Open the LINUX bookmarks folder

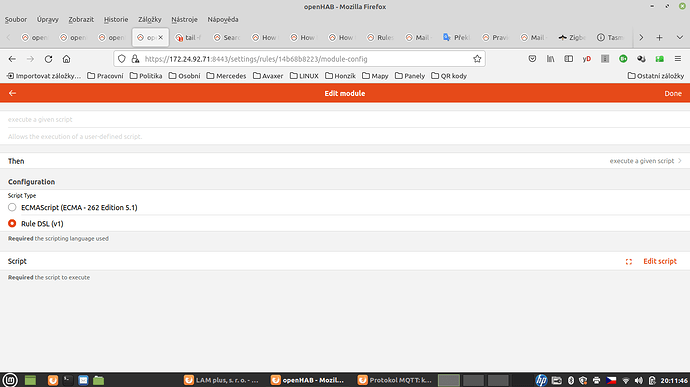(304, 76)
